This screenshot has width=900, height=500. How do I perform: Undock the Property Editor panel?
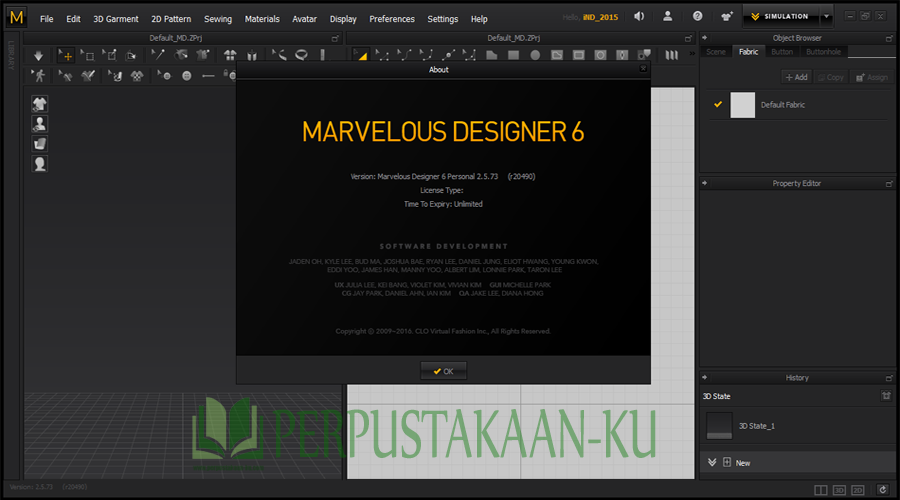tap(889, 184)
